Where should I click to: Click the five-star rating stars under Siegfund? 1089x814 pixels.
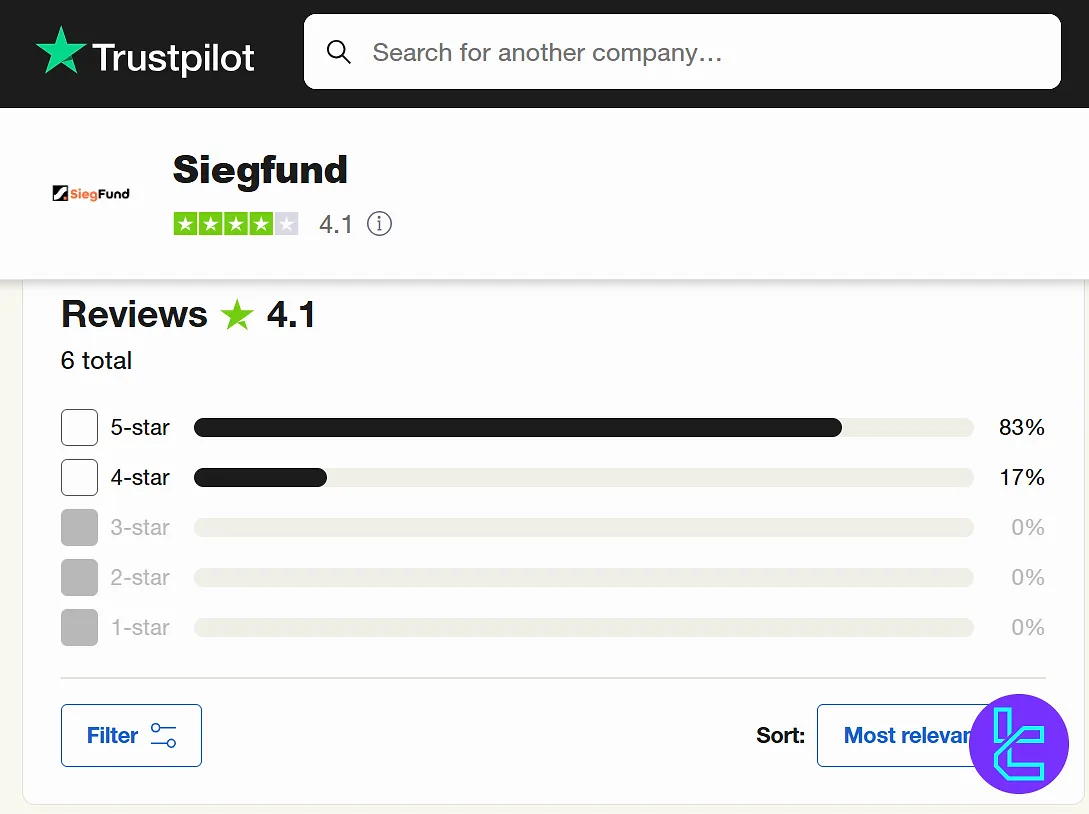point(236,223)
